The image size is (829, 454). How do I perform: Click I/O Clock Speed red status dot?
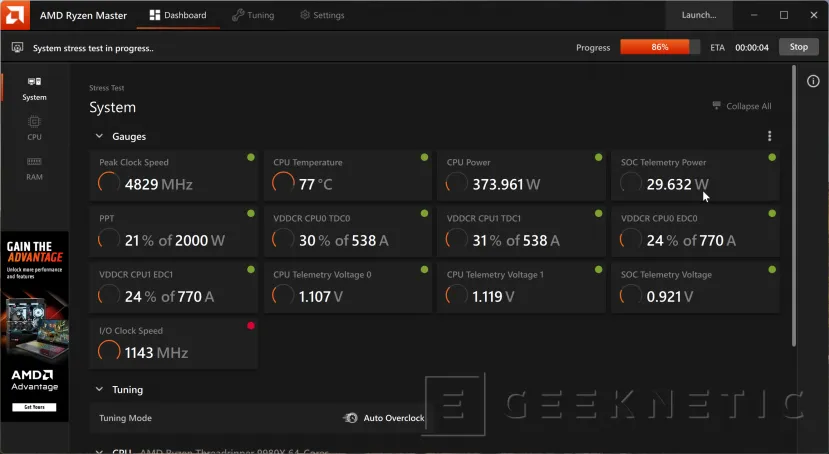[x=251, y=326]
